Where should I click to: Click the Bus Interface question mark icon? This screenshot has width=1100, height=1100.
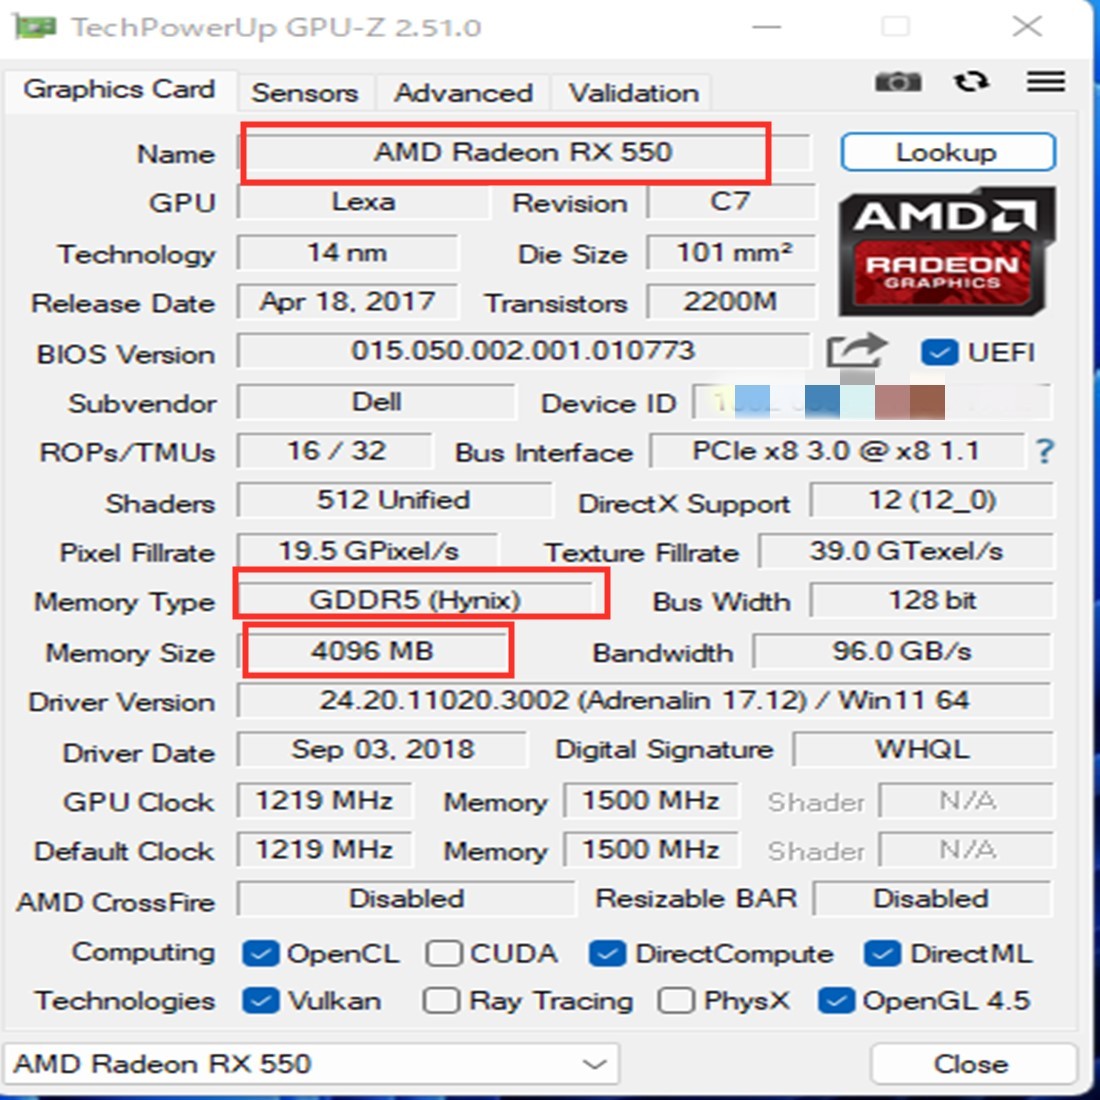click(x=1045, y=451)
